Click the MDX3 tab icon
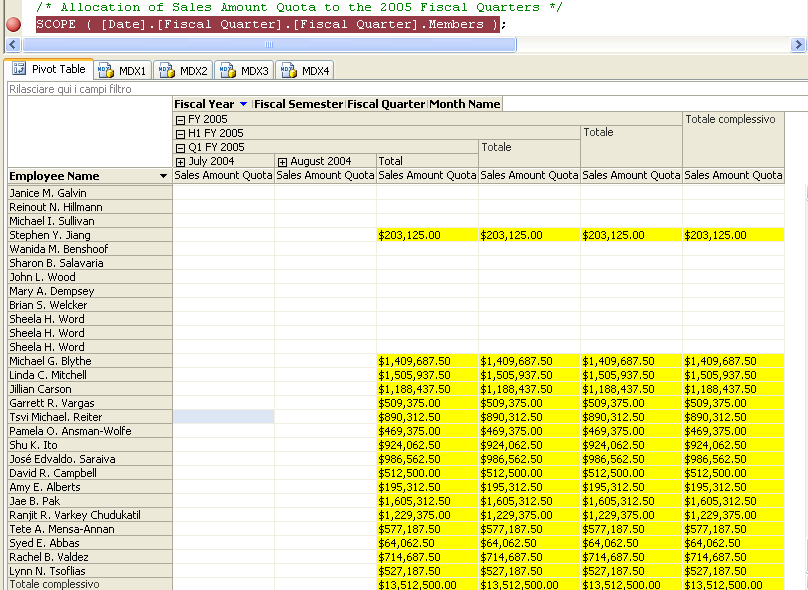 point(228,71)
